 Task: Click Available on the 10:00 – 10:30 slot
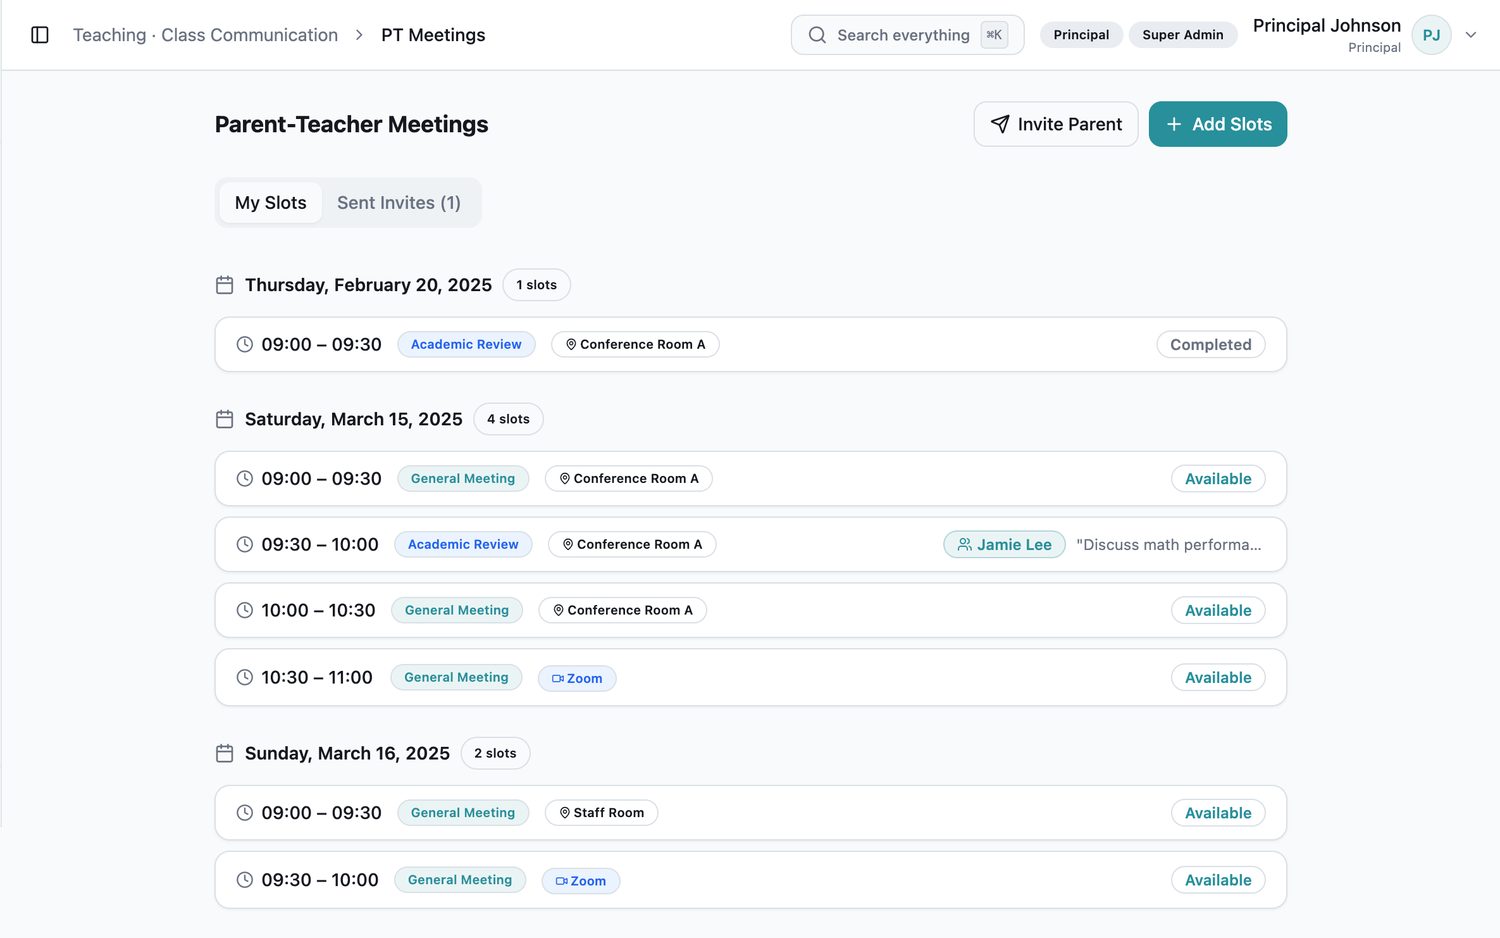pos(1218,610)
